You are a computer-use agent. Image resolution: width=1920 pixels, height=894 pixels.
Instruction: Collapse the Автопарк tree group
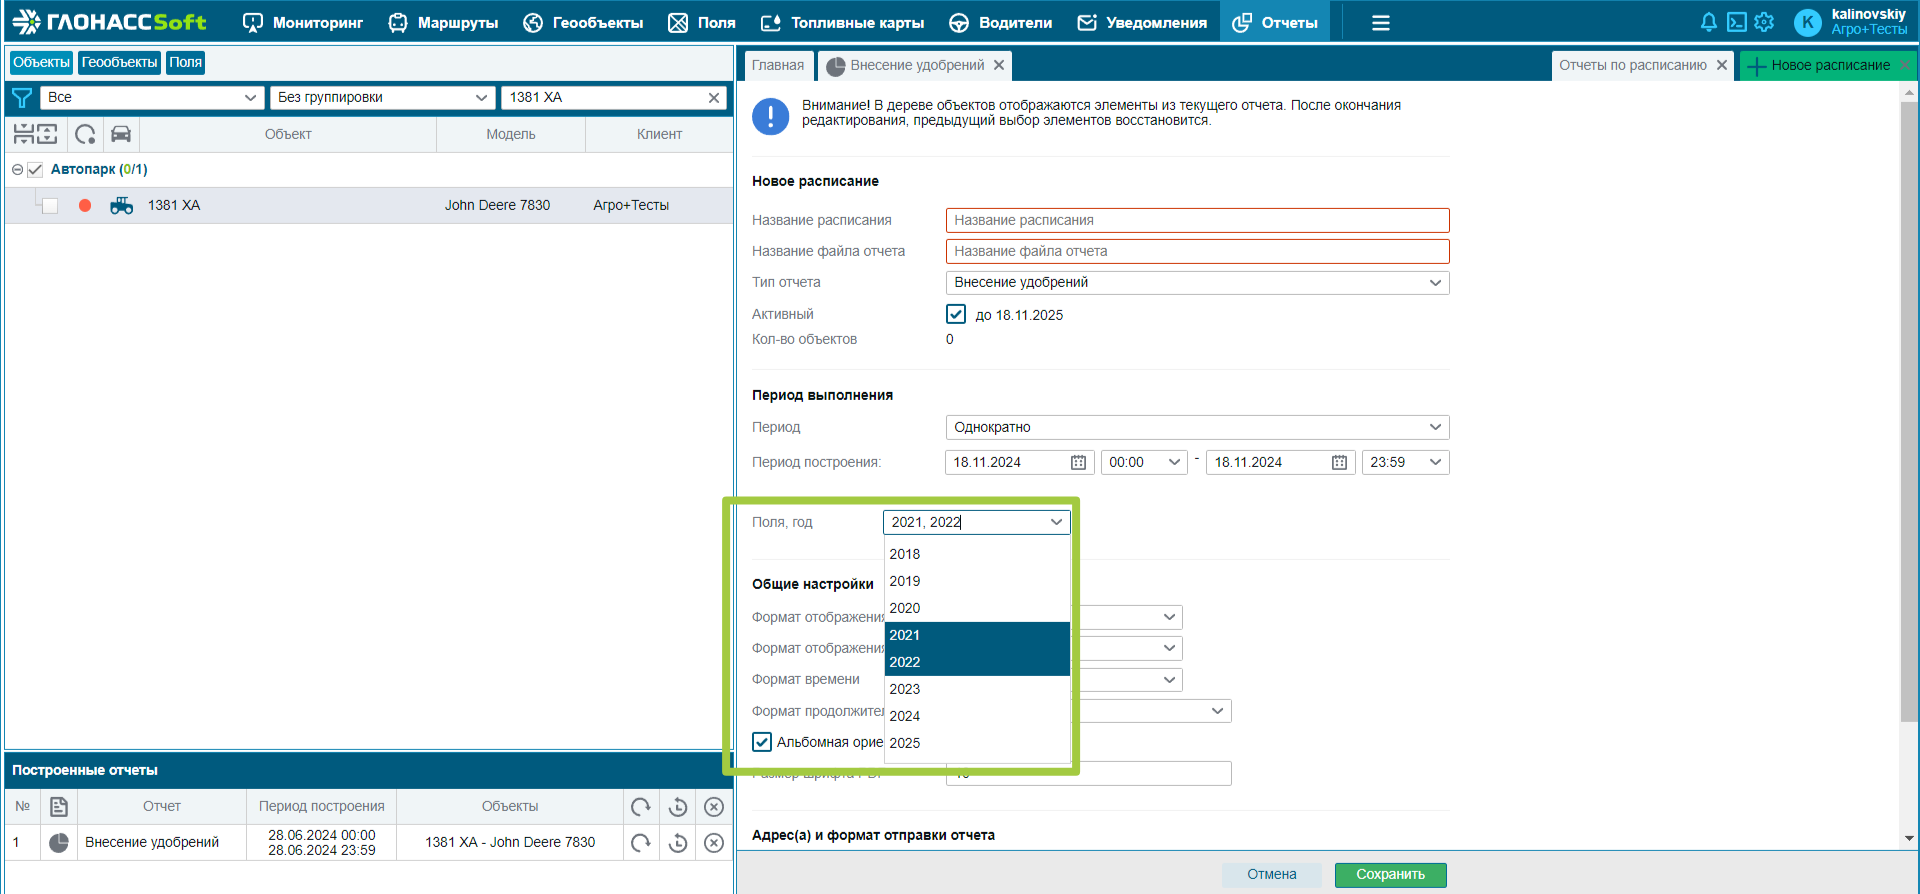(17, 170)
